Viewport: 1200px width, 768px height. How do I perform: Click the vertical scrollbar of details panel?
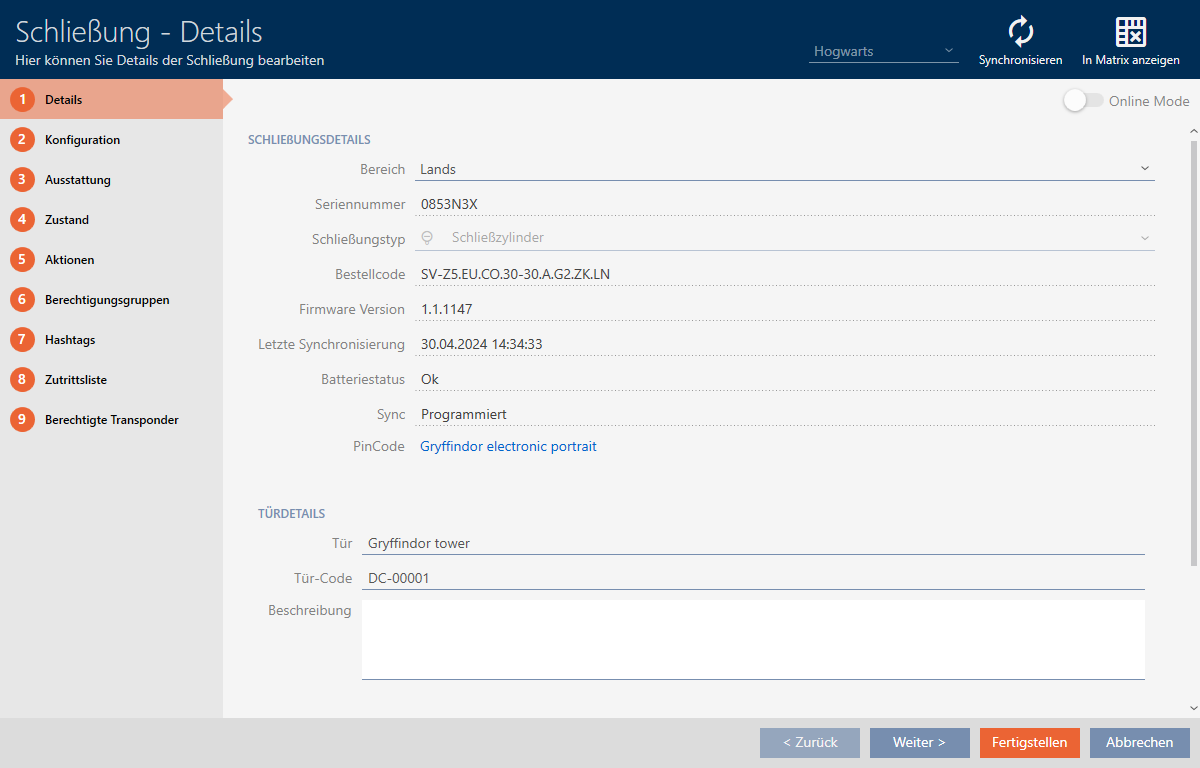coord(1191,350)
